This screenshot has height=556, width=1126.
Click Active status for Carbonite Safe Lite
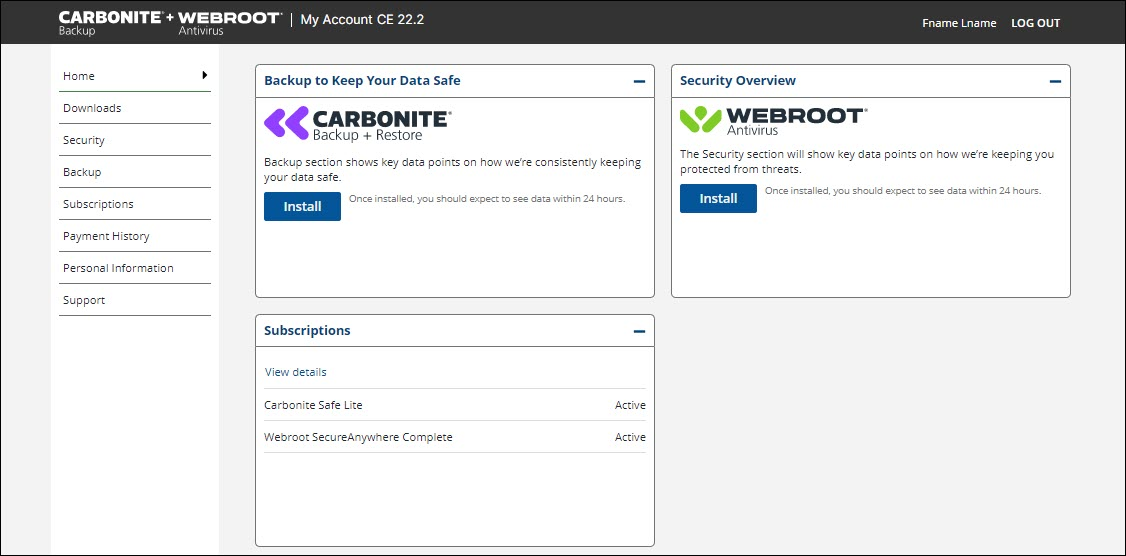pyautogui.click(x=631, y=405)
